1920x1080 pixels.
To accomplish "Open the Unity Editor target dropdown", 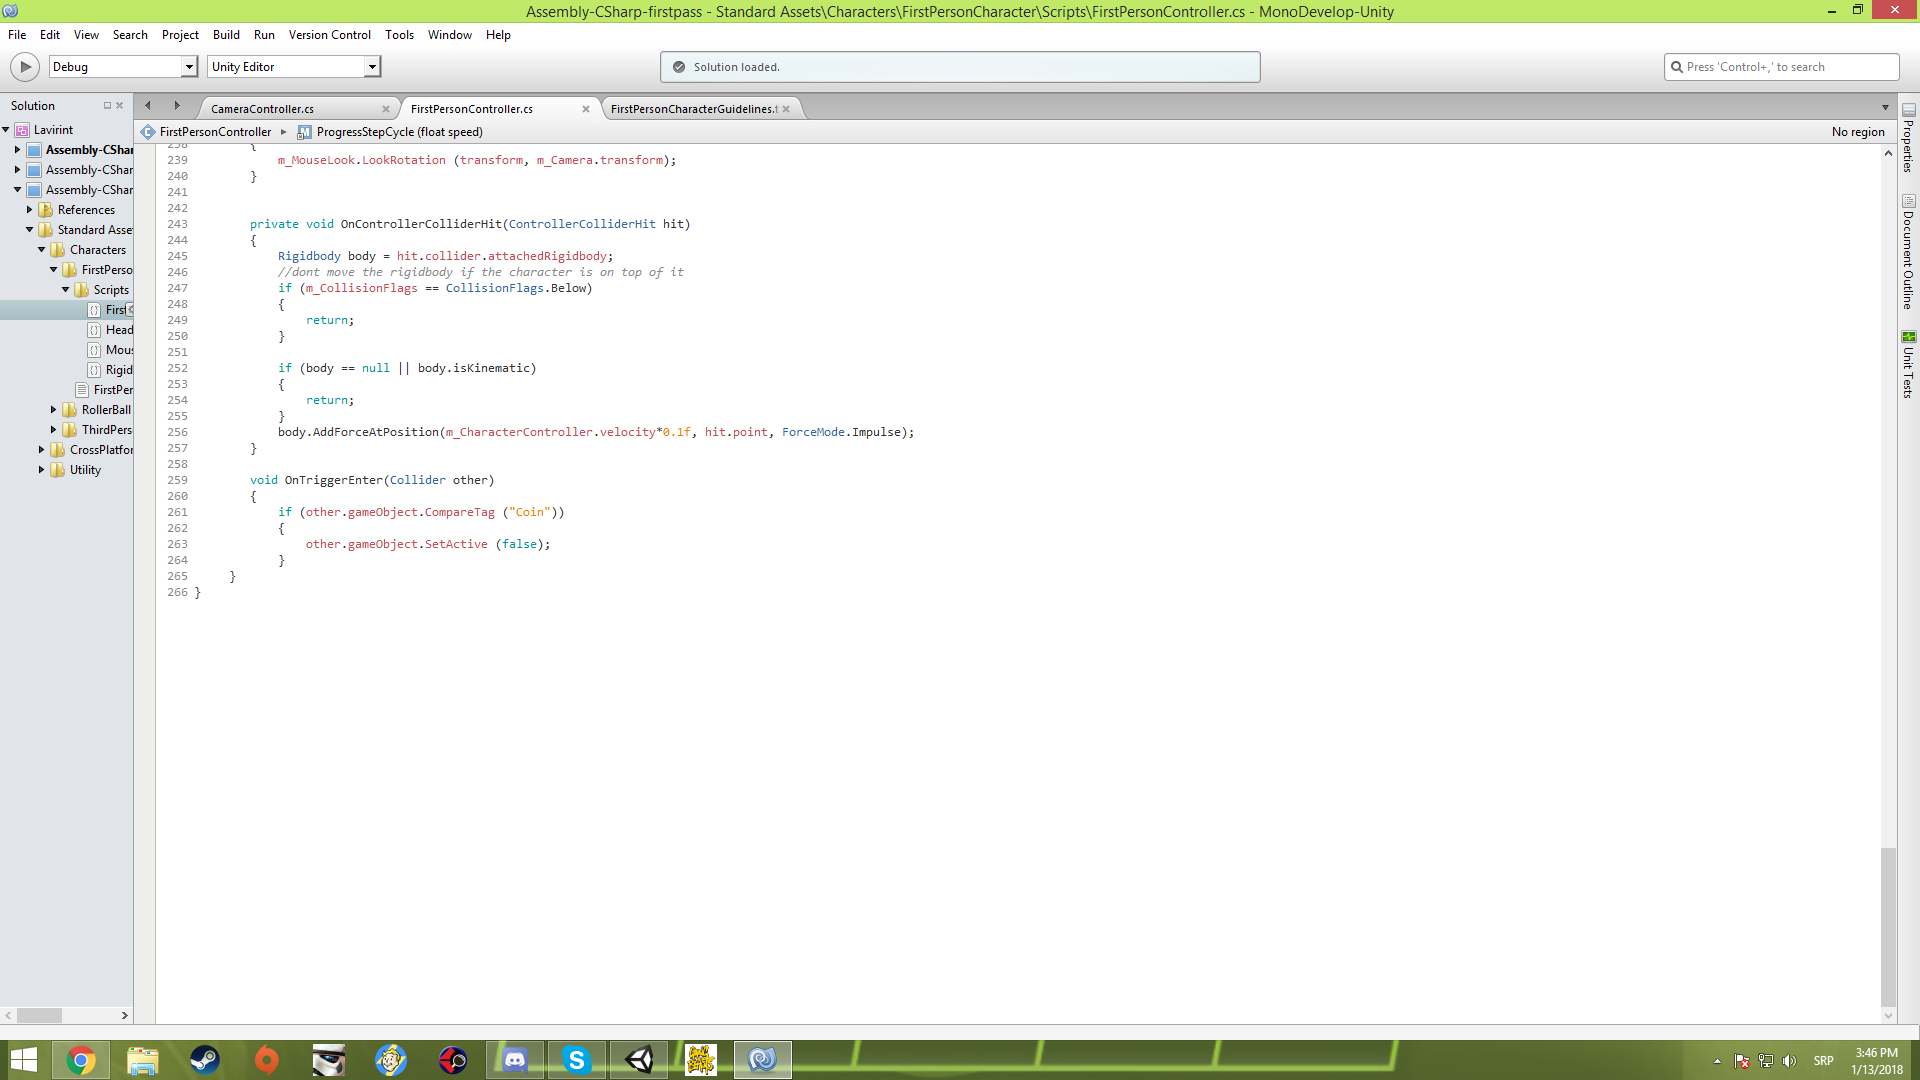I will point(372,67).
